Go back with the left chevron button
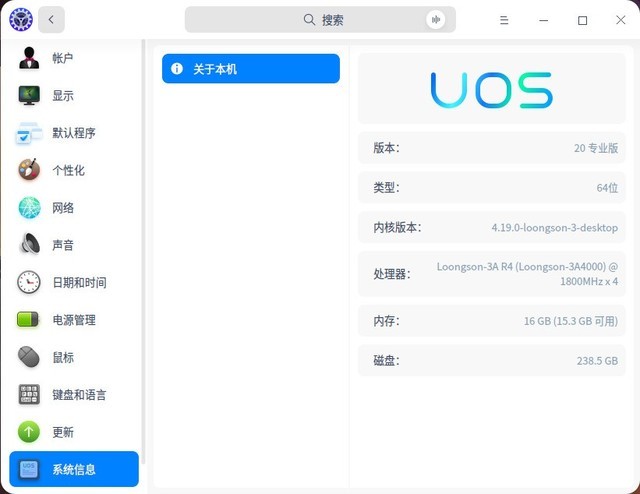This screenshot has width=640, height=494. [51, 20]
